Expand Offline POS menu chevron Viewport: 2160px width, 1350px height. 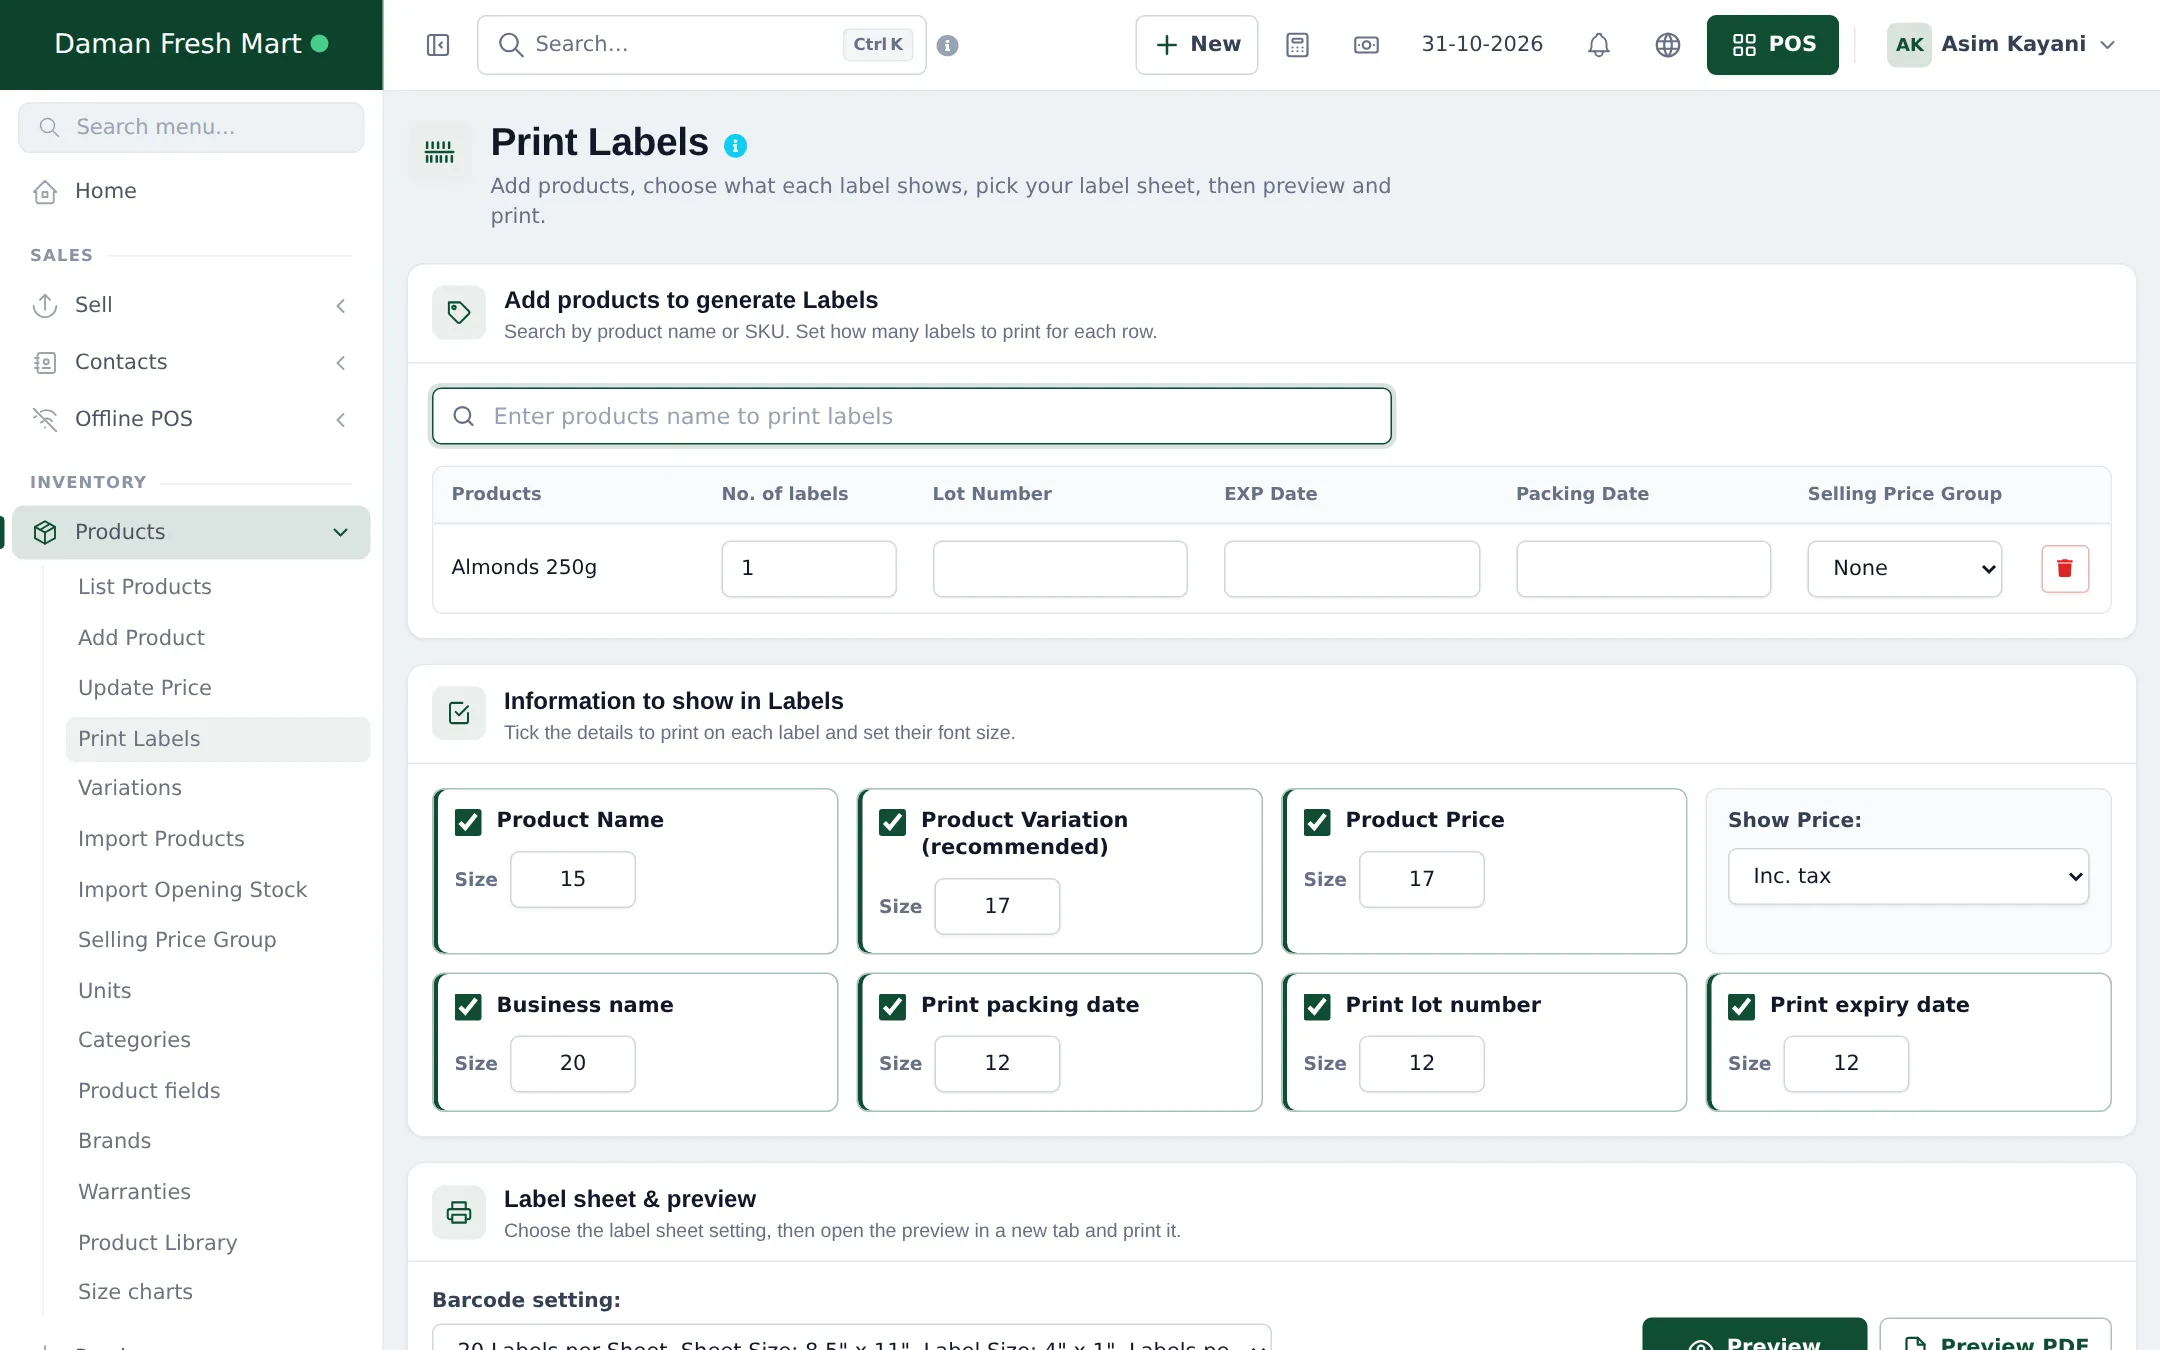341,420
